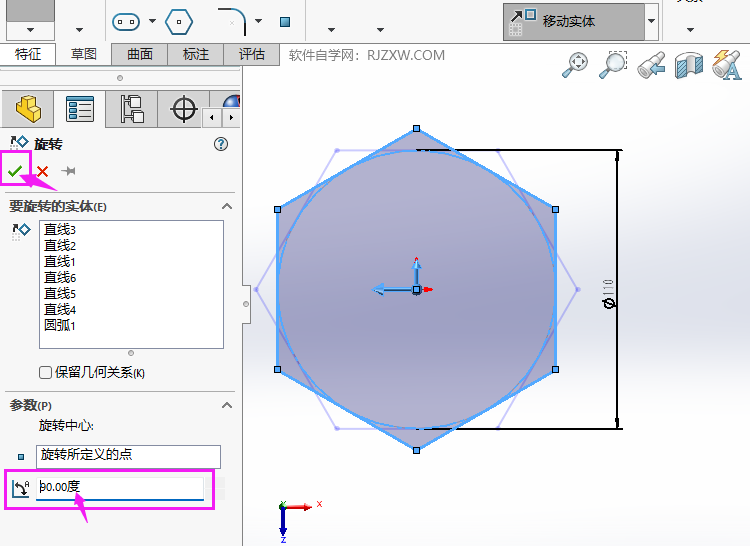Switch to the 特征 tab
This screenshot has height=546, width=750.
coord(28,54)
